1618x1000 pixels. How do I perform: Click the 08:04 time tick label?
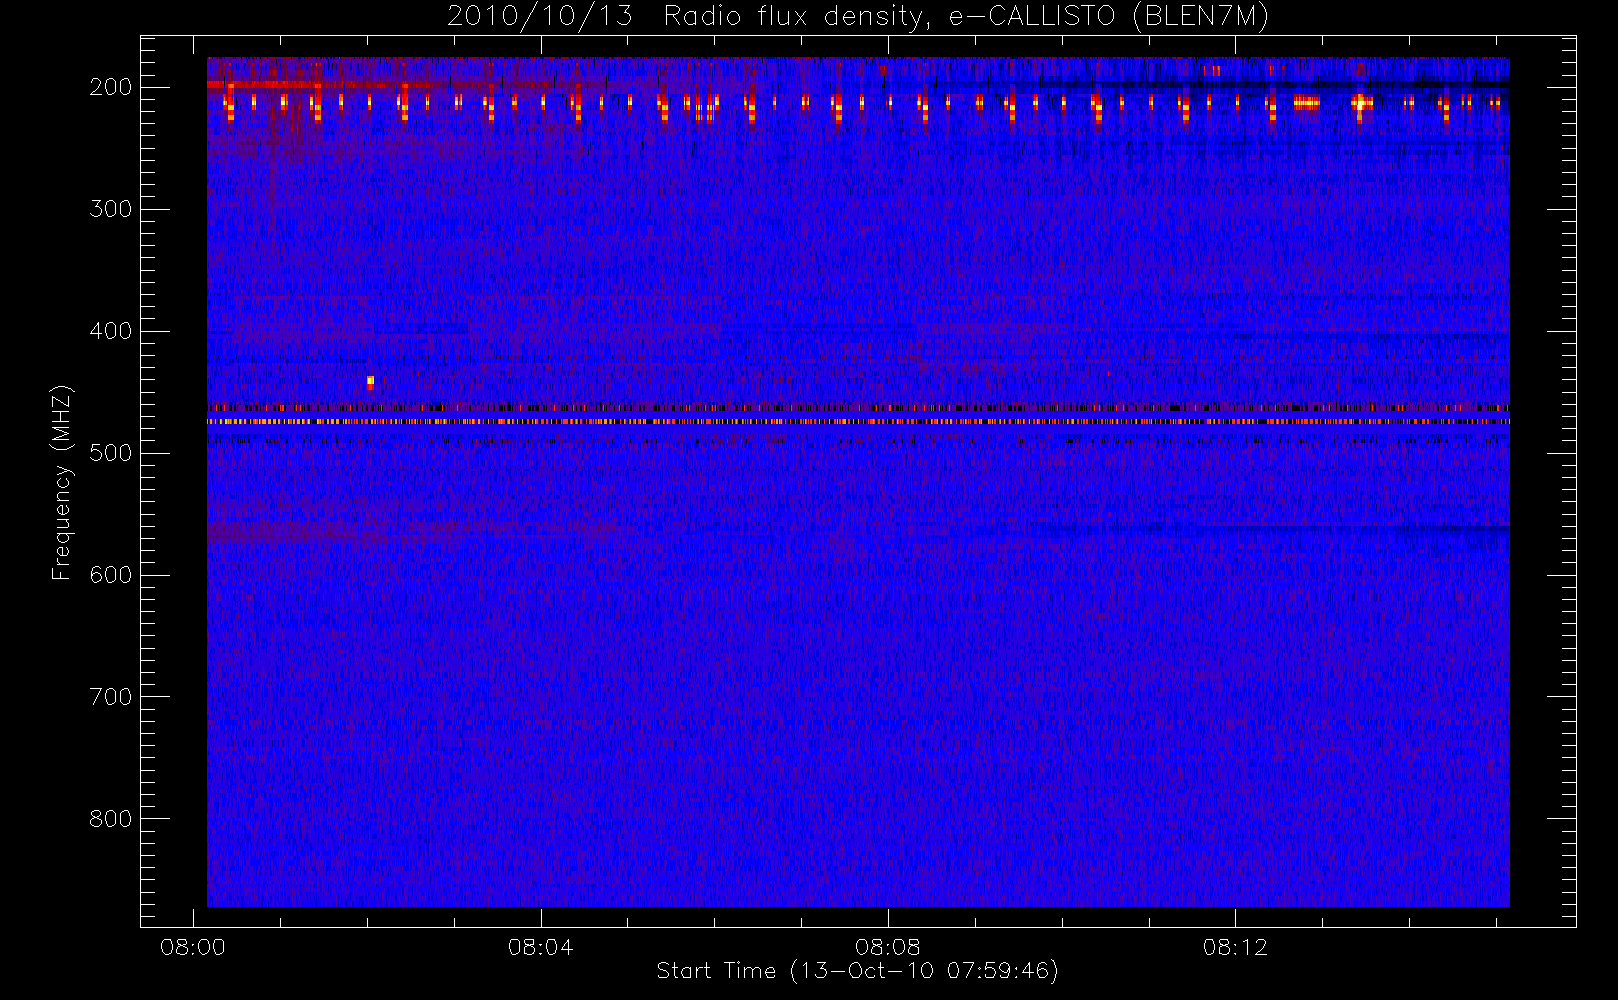coord(540,946)
